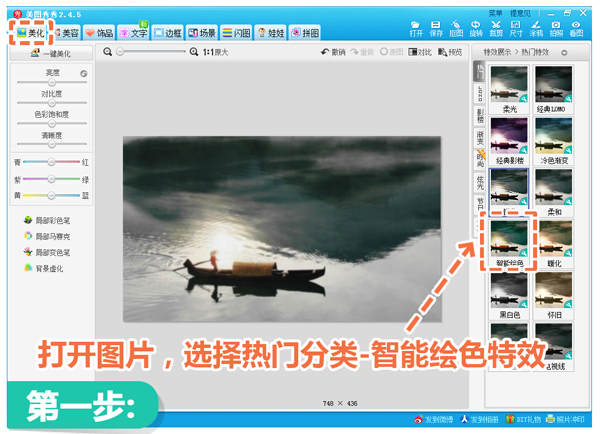This screenshot has height=434, width=600.
Task: Open the 背景虚化 background blur tool
Action: [46, 270]
